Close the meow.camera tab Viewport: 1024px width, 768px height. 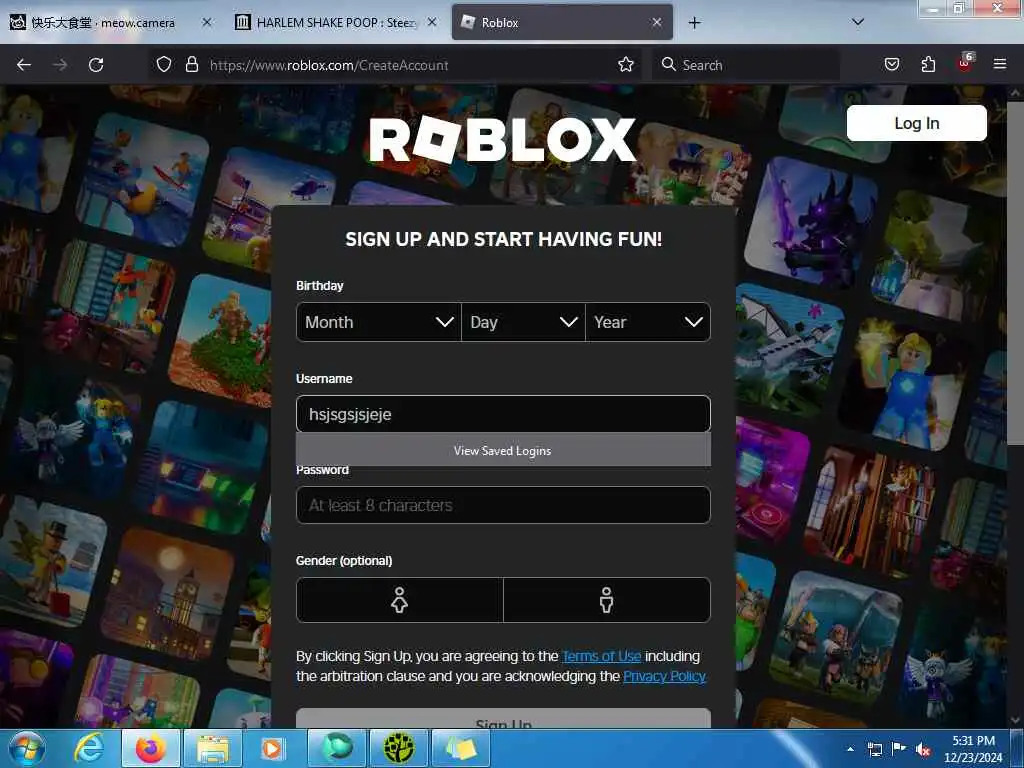207,22
